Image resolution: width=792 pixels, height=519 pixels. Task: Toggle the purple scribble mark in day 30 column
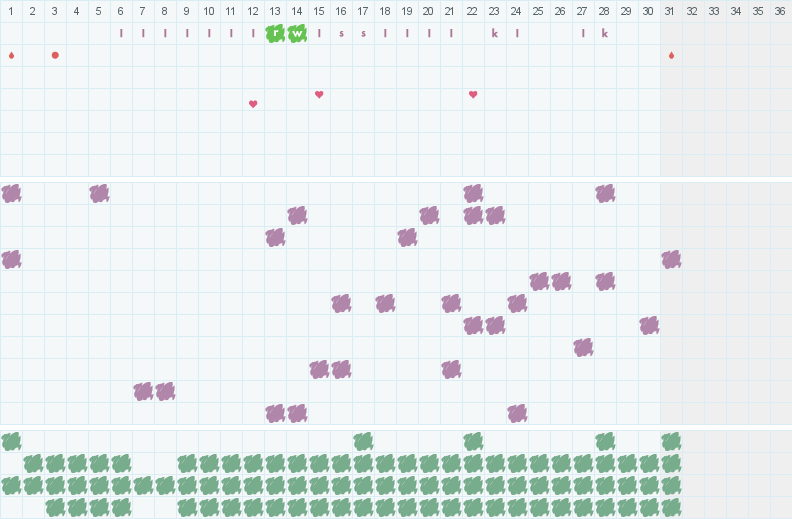coord(649,325)
